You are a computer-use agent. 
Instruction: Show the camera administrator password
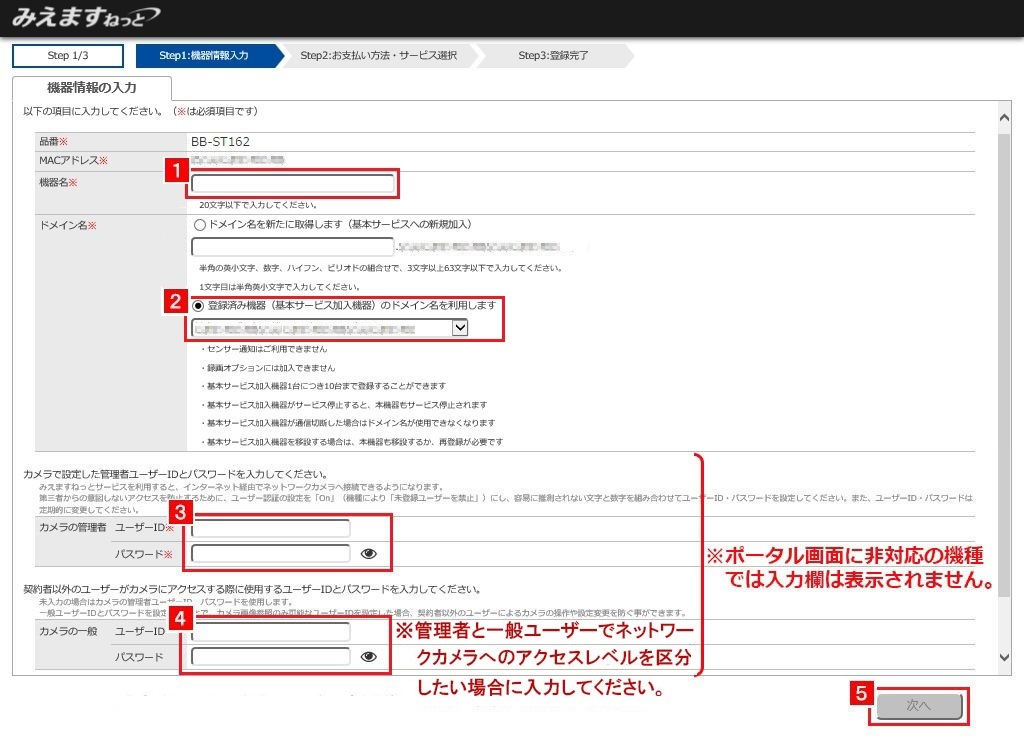368,553
